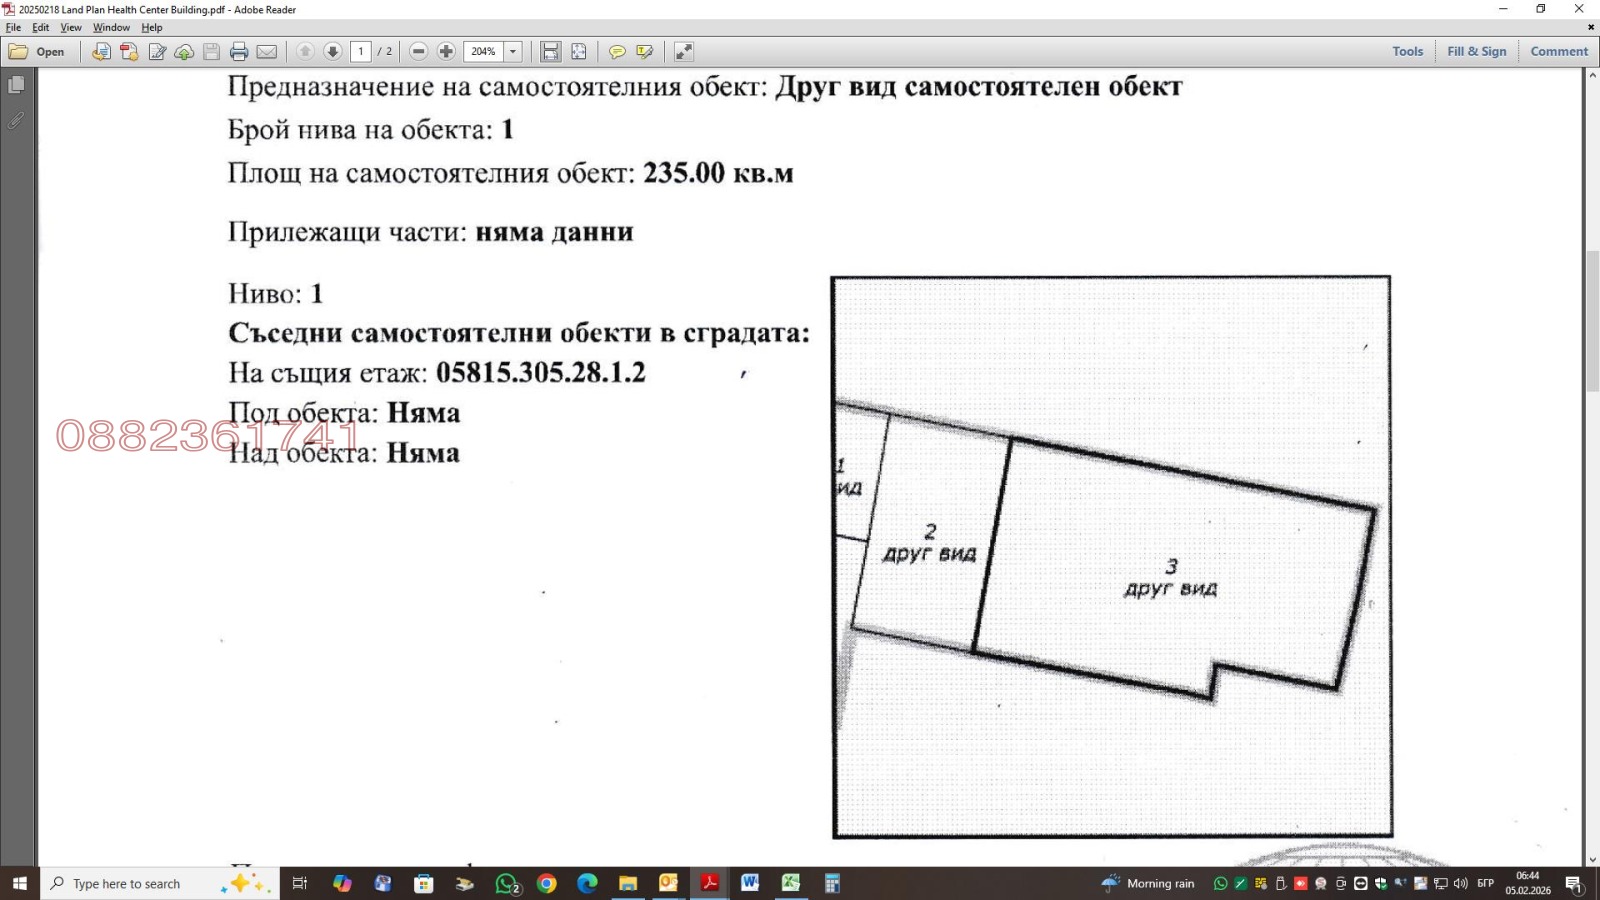
Task: Open Task View on taskbar
Action: (x=299, y=883)
